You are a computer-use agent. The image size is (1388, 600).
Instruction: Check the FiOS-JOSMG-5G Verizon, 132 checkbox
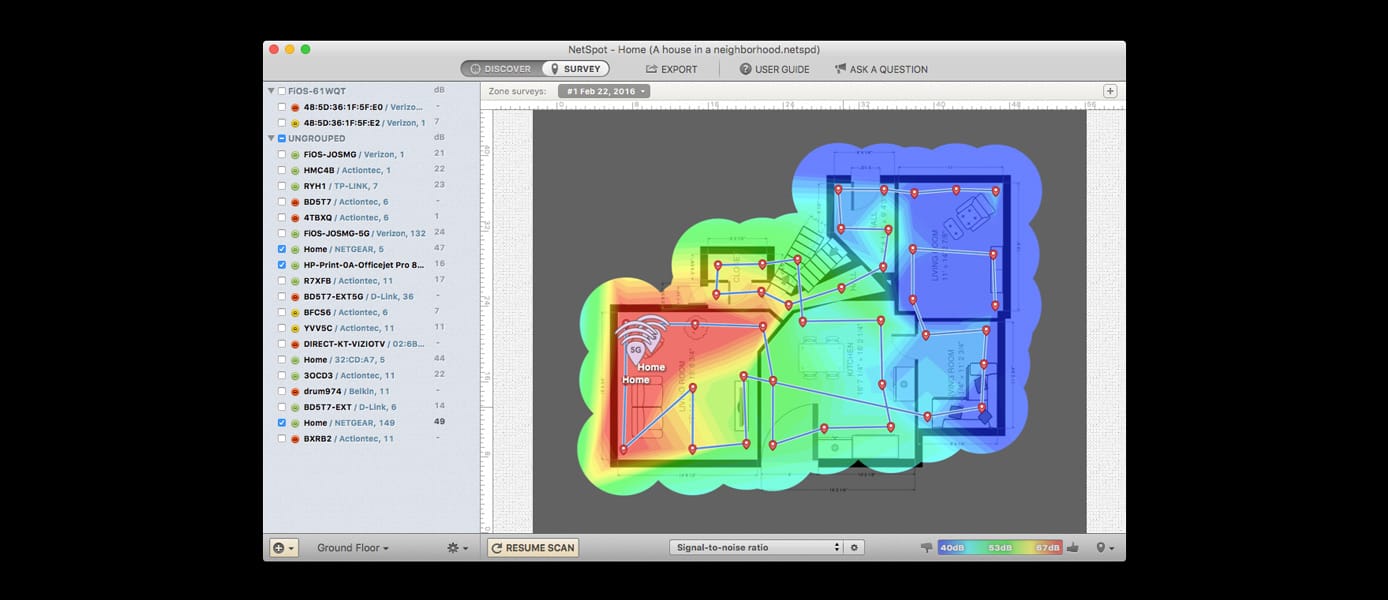point(282,234)
